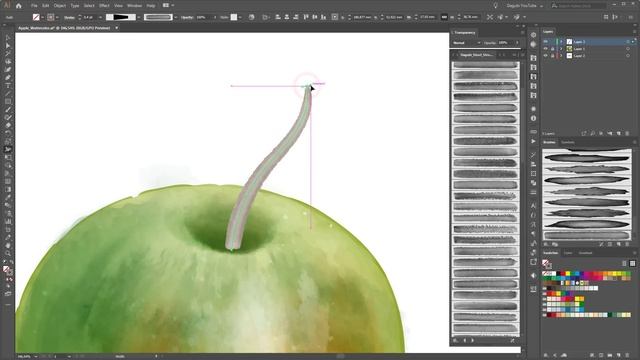Screen dimensions: 640x360
Task: Select the Eyedropper tool
Action: (8, 198)
